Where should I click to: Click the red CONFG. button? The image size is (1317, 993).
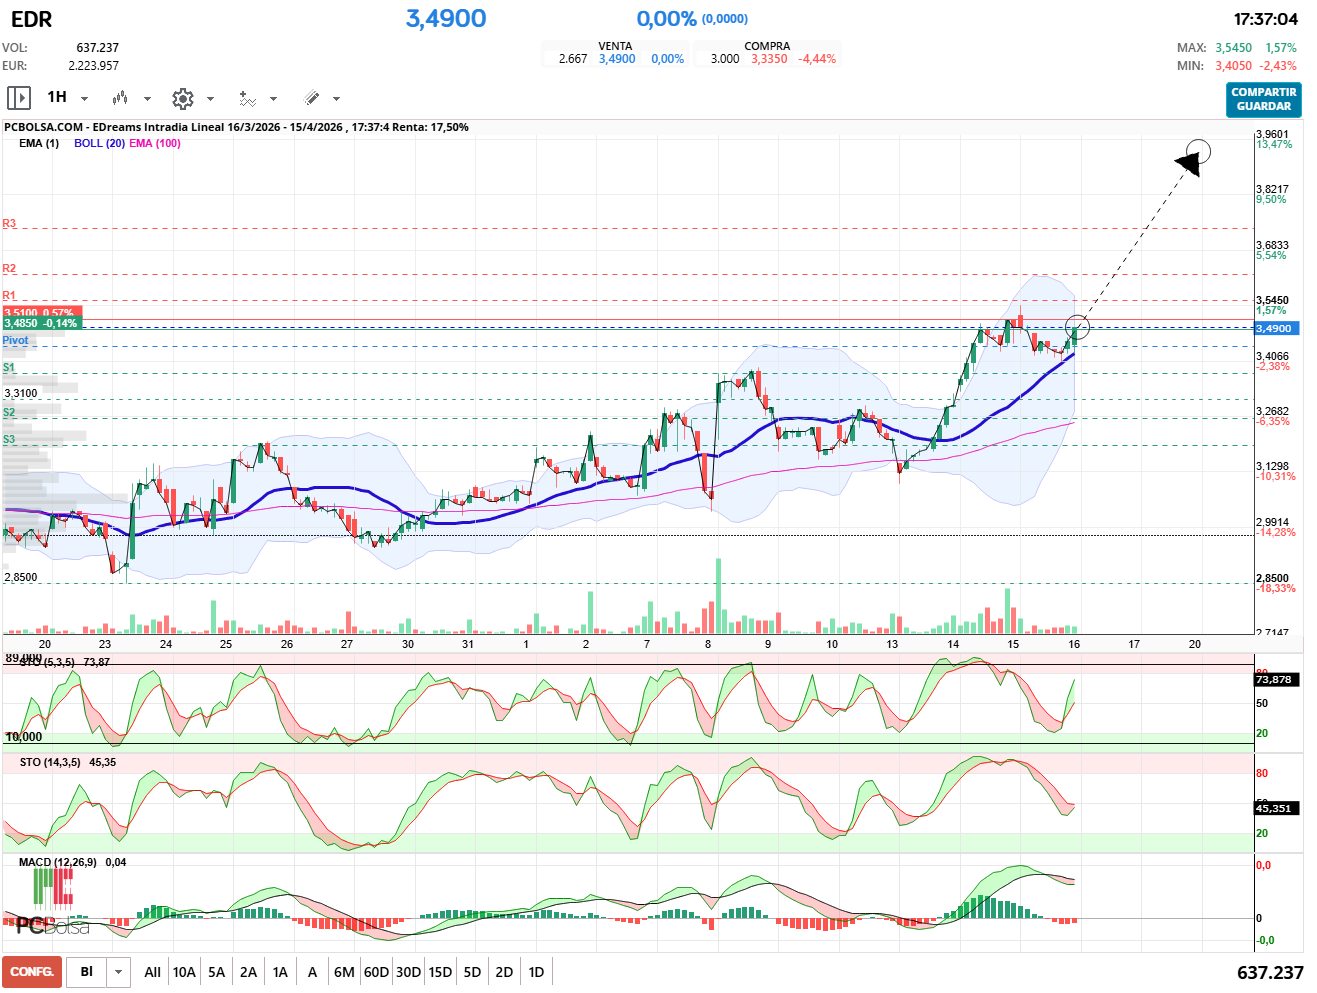(x=32, y=972)
